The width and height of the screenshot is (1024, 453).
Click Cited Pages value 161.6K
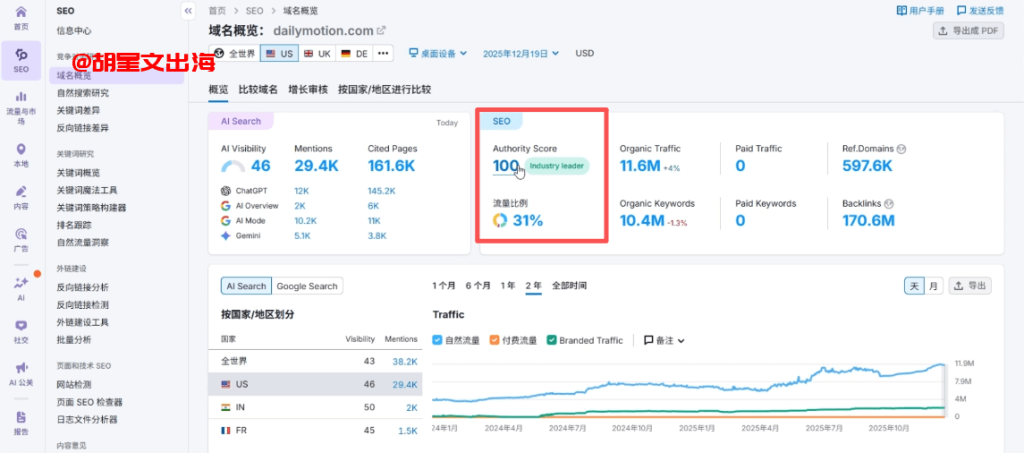click(391, 166)
